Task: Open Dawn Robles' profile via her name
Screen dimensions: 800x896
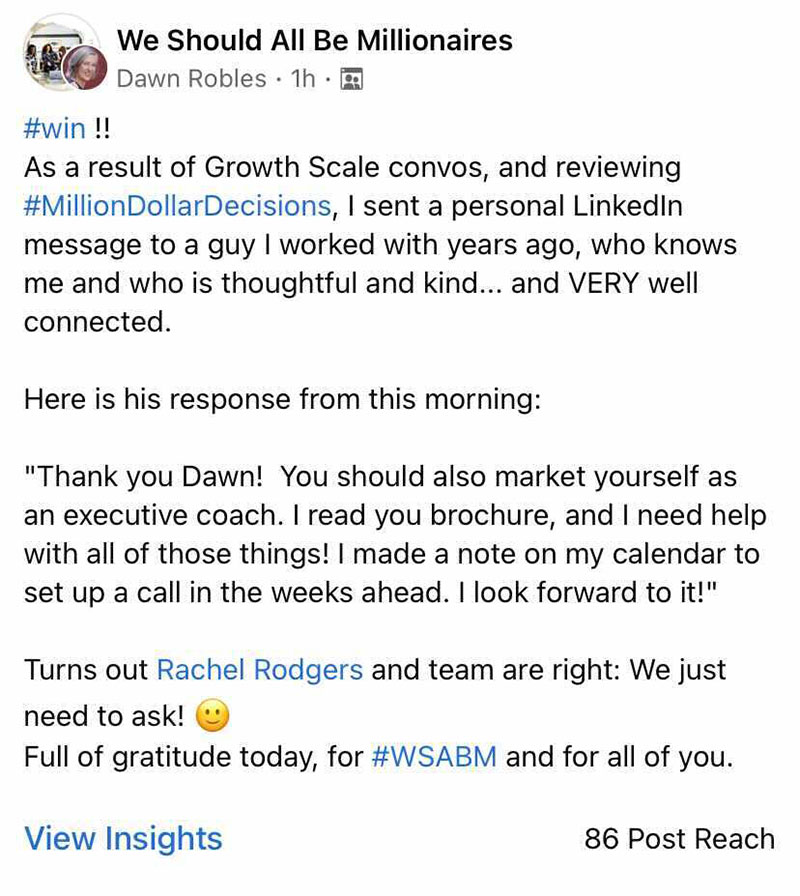Action: (191, 78)
